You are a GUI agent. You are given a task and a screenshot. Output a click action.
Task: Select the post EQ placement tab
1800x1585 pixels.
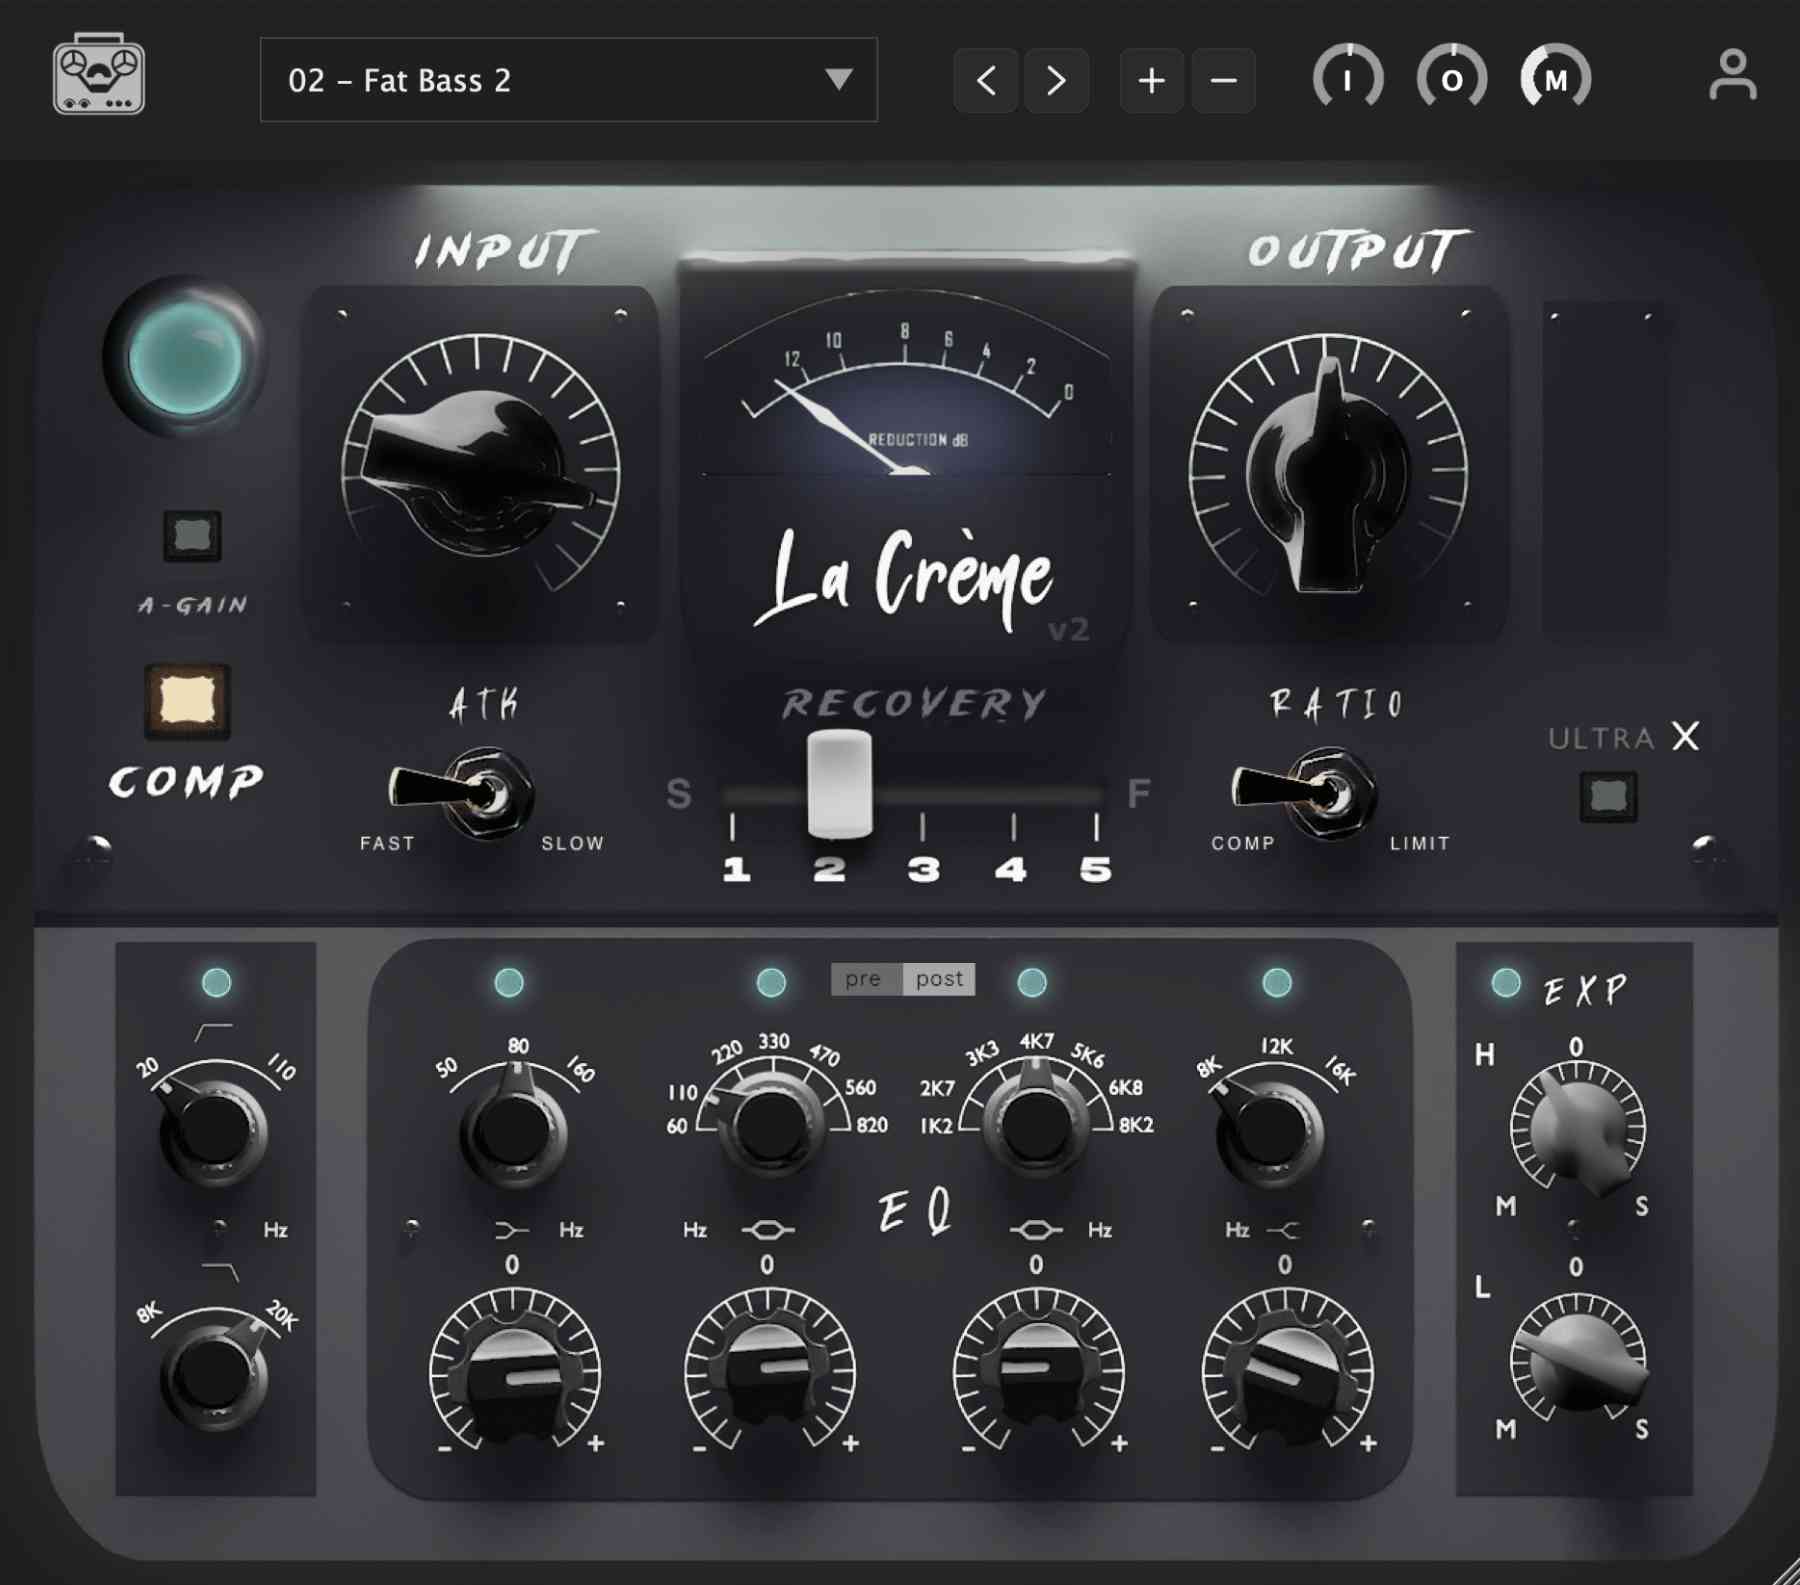click(x=937, y=979)
